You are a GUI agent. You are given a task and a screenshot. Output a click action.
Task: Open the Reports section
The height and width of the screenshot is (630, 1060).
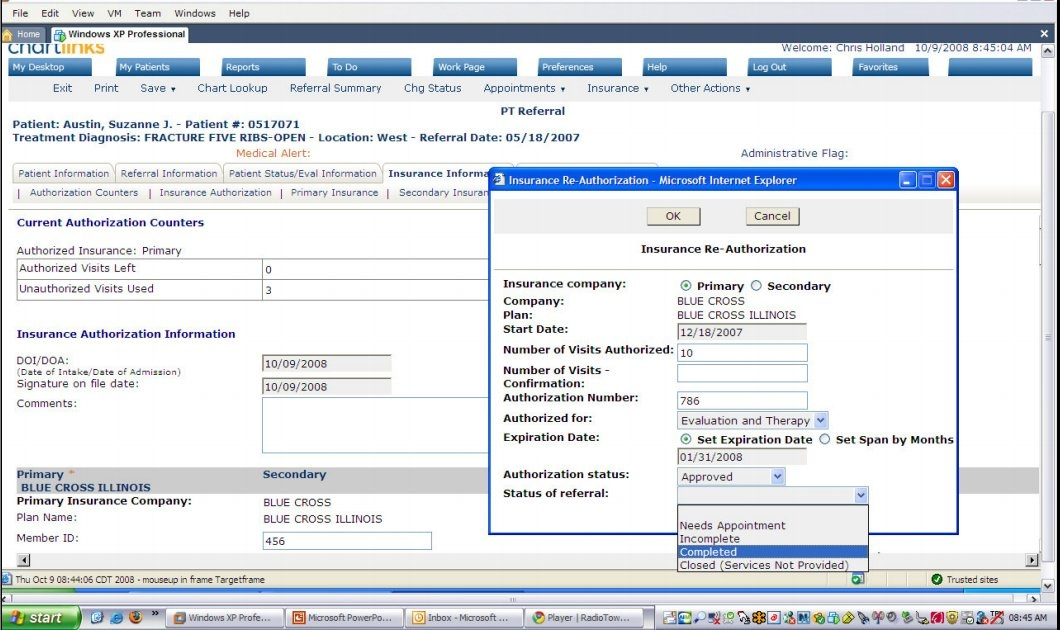(264, 67)
